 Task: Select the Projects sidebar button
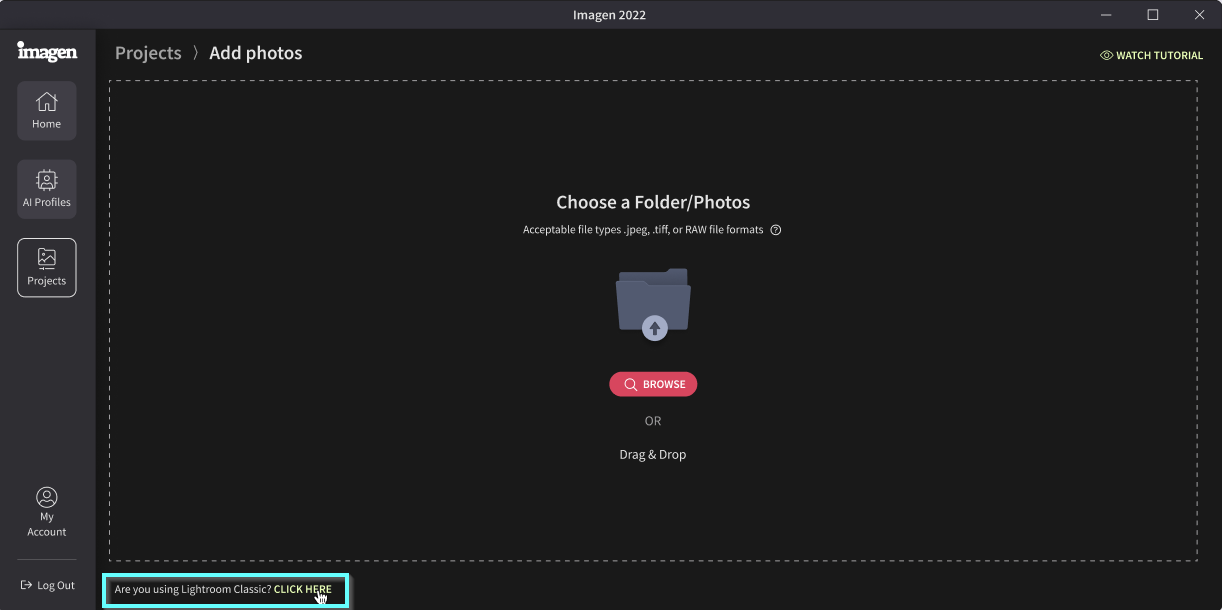(47, 268)
